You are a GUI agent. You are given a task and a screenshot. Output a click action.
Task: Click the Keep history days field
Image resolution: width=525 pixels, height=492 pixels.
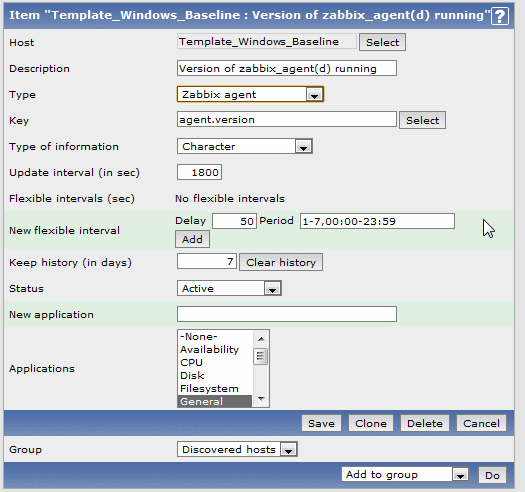pyautogui.click(x=207, y=261)
